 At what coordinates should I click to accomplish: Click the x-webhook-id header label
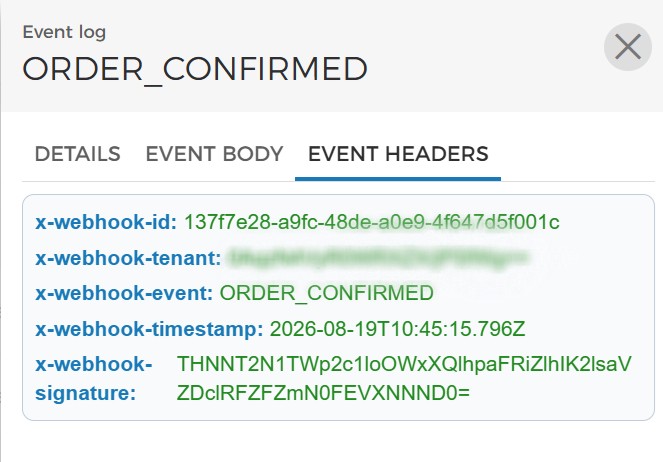pos(106,222)
